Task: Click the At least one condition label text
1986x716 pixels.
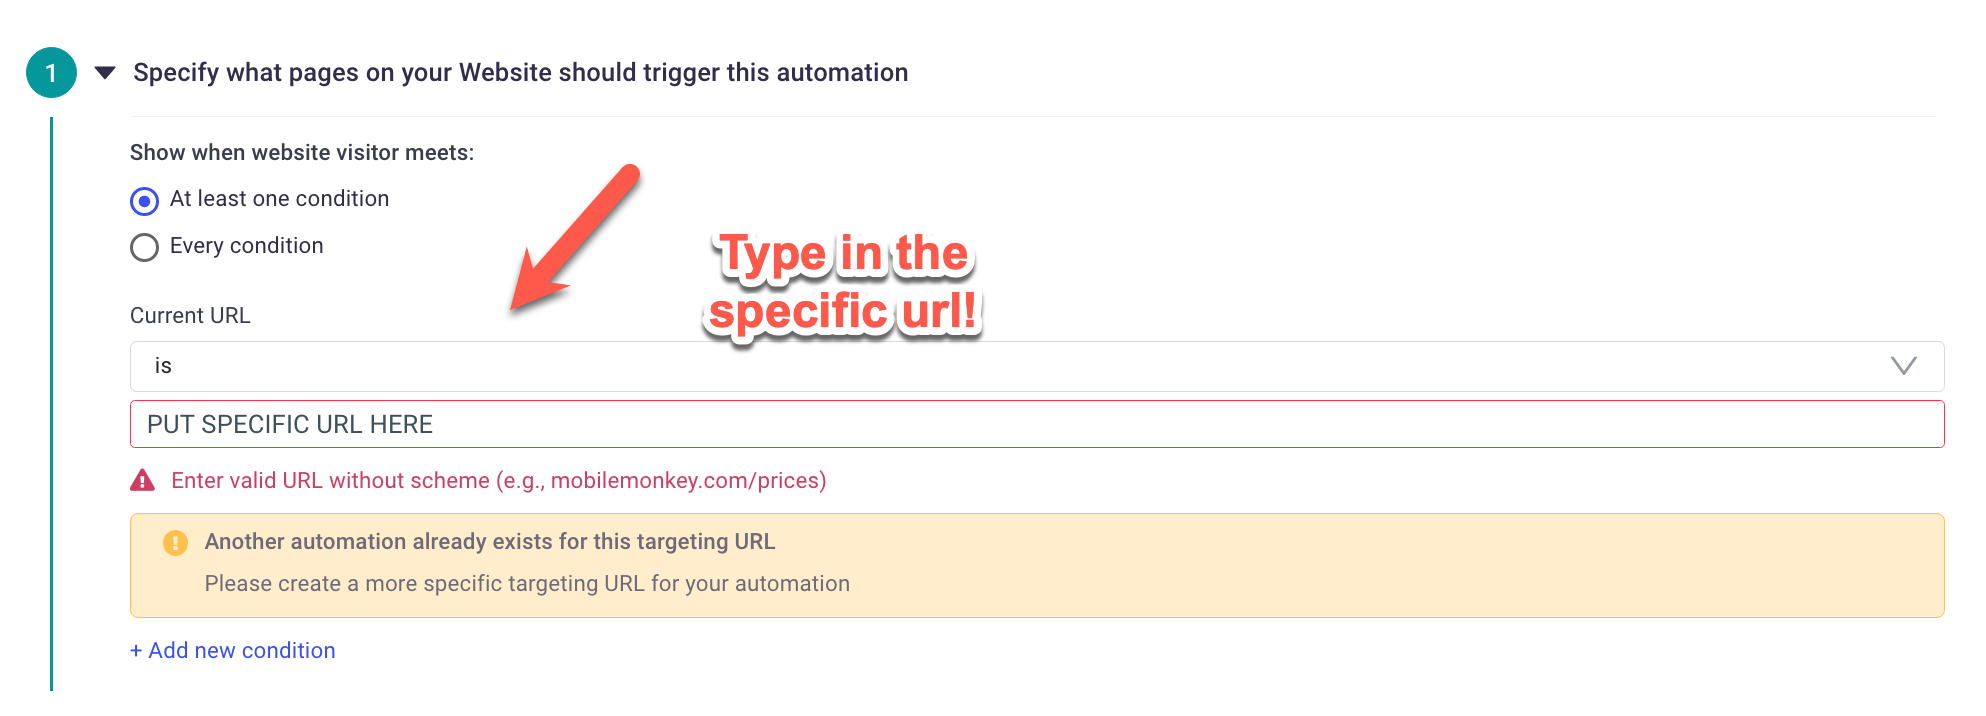Action: [280, 199]
